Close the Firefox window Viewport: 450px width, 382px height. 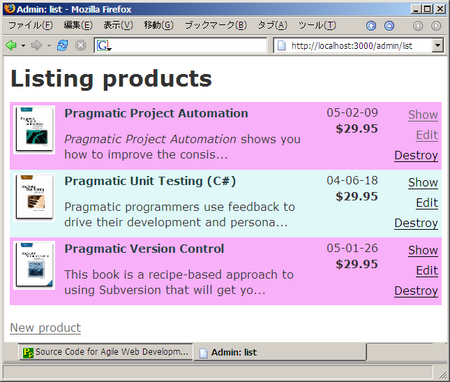440,9
